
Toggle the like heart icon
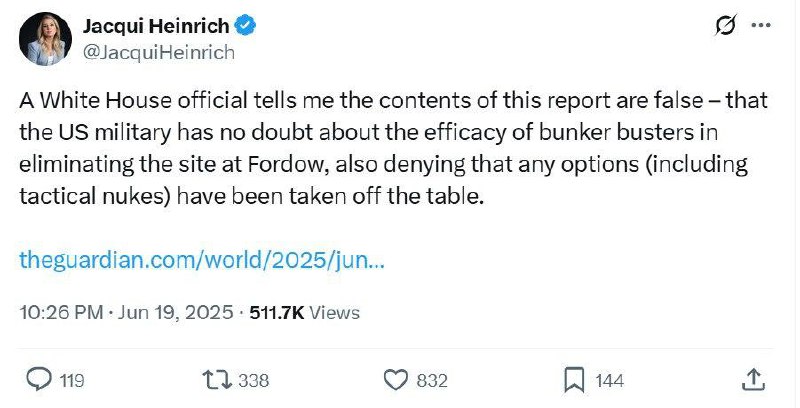tap(397, 379)
